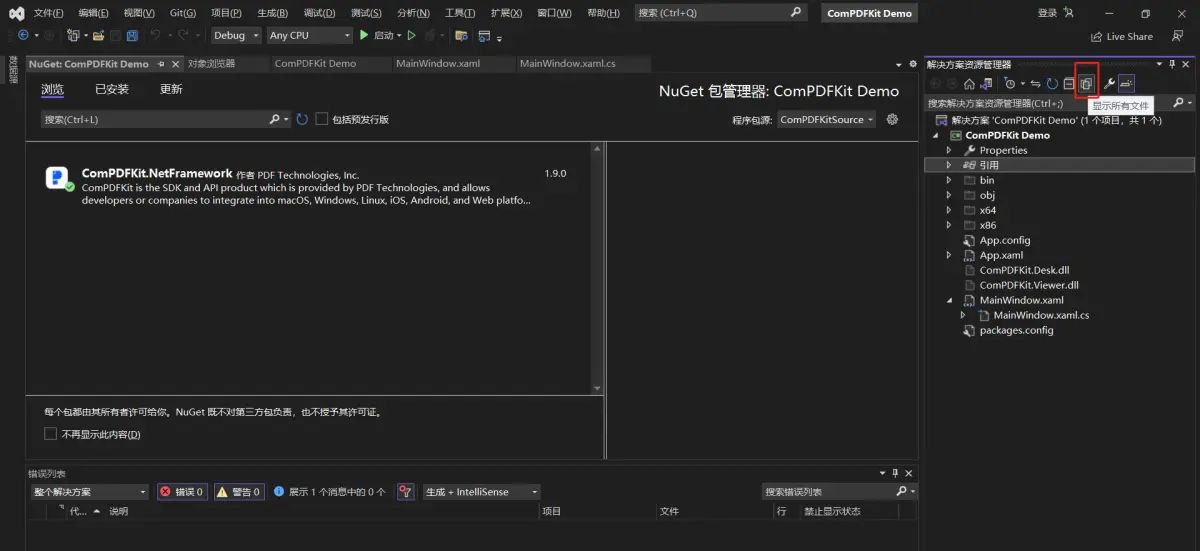Select packages.config in Solution Explorer
Viewport: 1200px width, 551px height.
[x=1016, y=330]
